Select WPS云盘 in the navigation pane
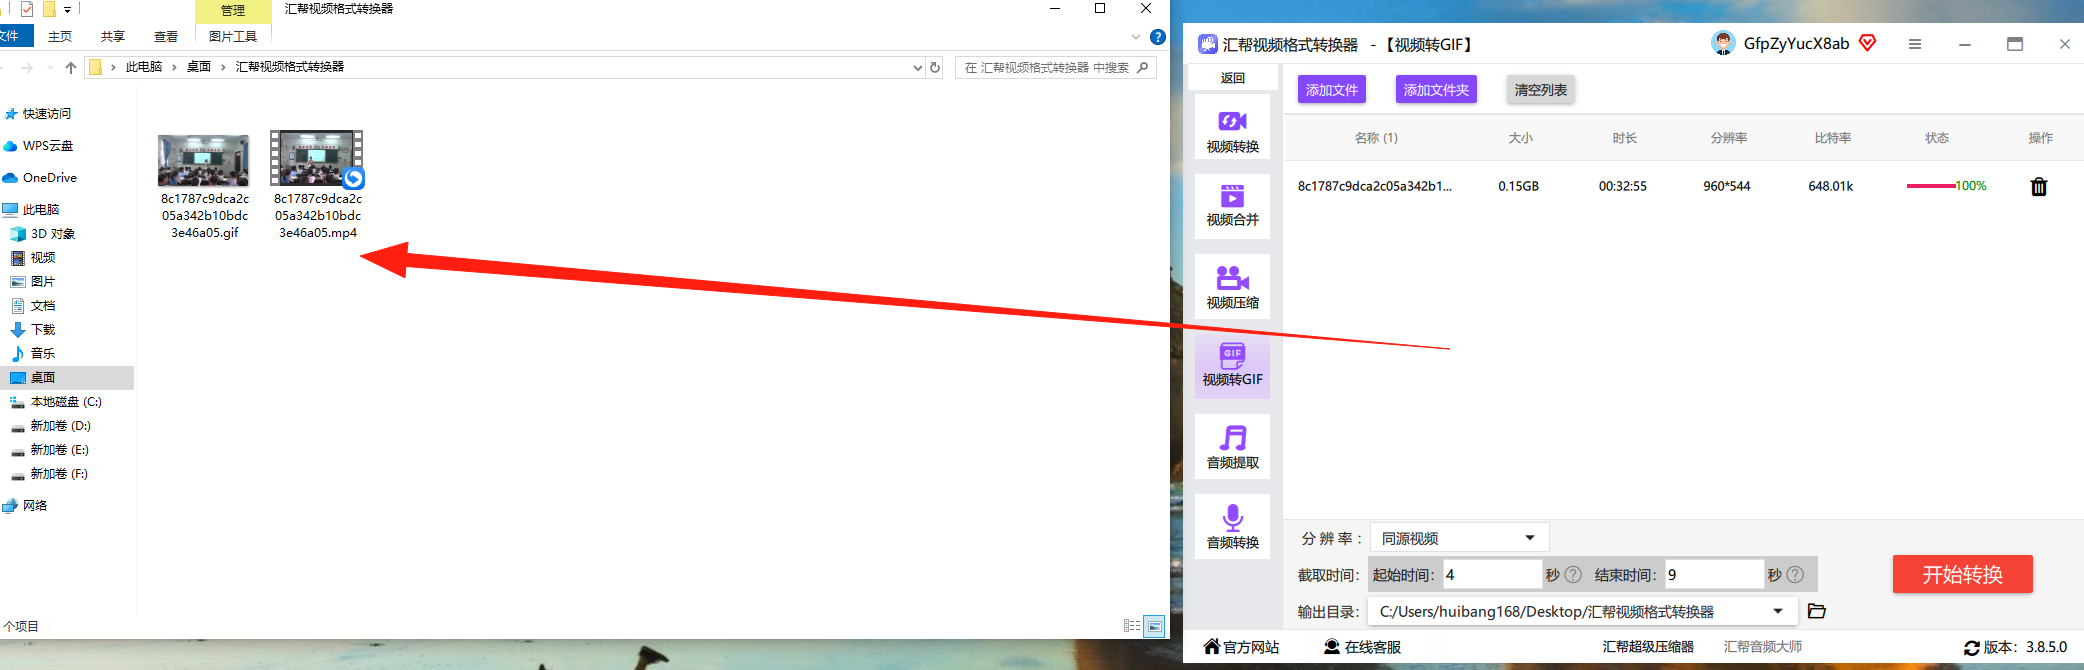The height and width of the screenshot is (670, 2084). click(48, 146)
